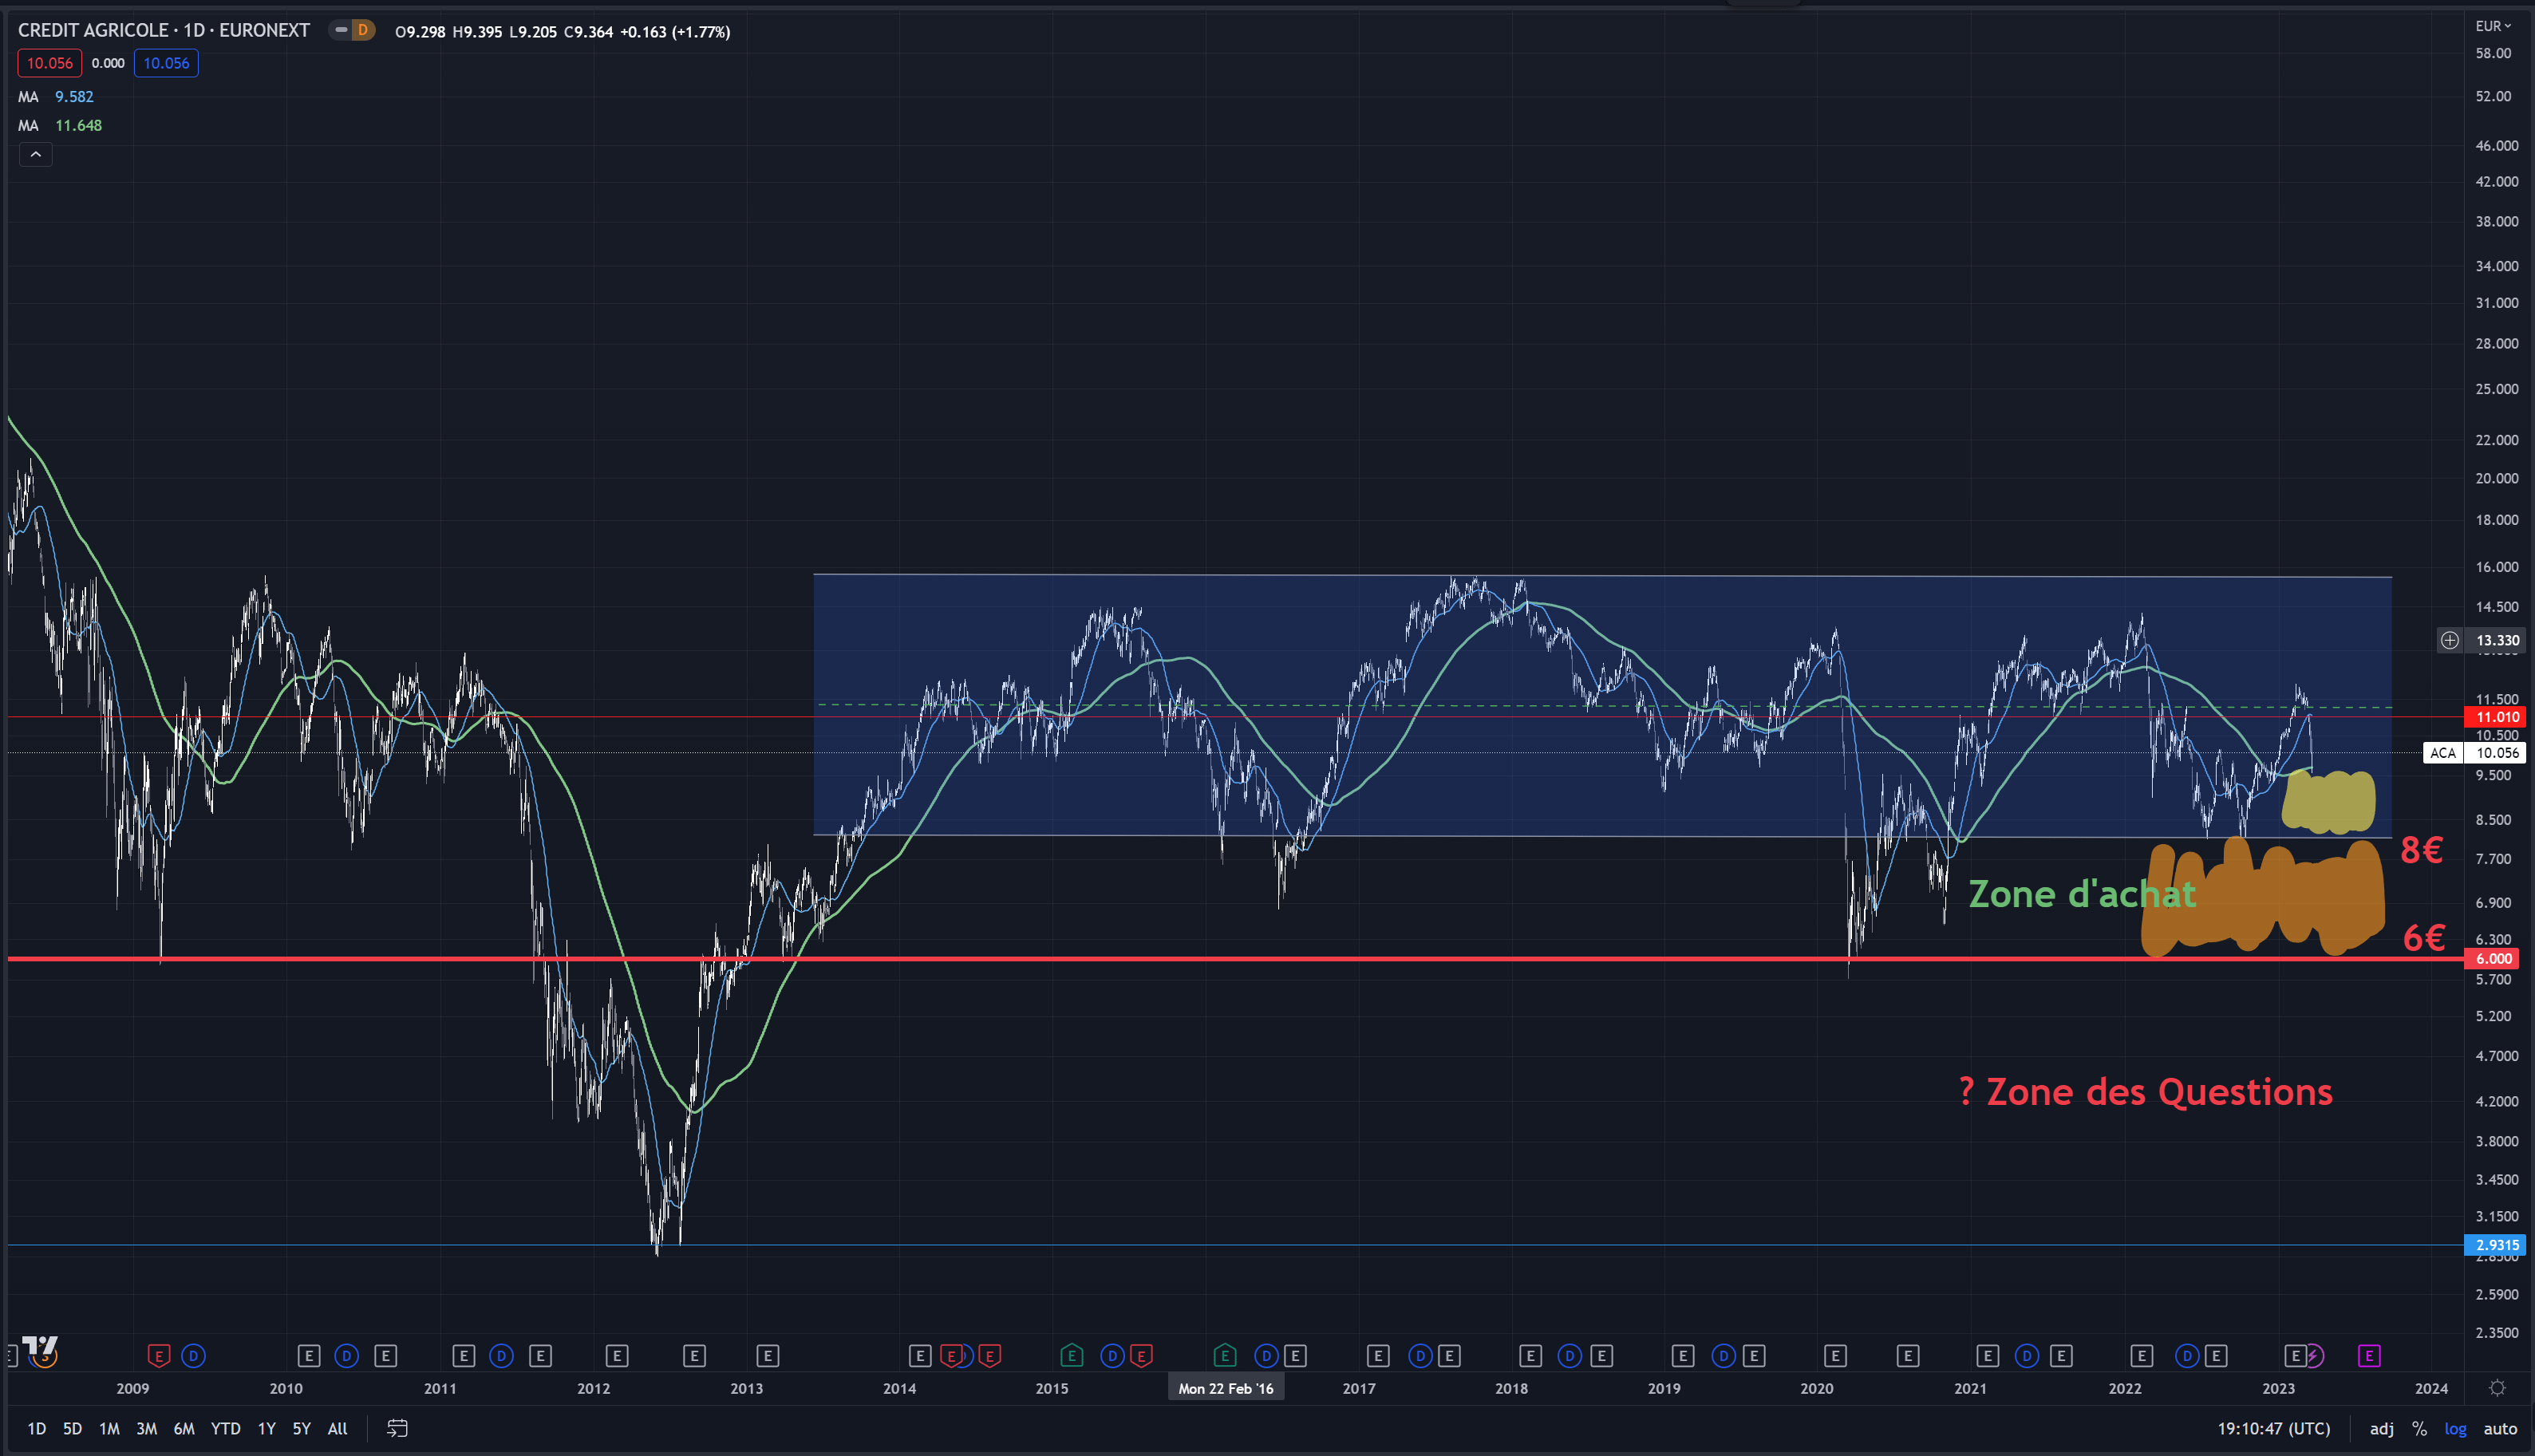Select the 1Y time range
Screen dimensions: 2535x1456
[266, 1428]
